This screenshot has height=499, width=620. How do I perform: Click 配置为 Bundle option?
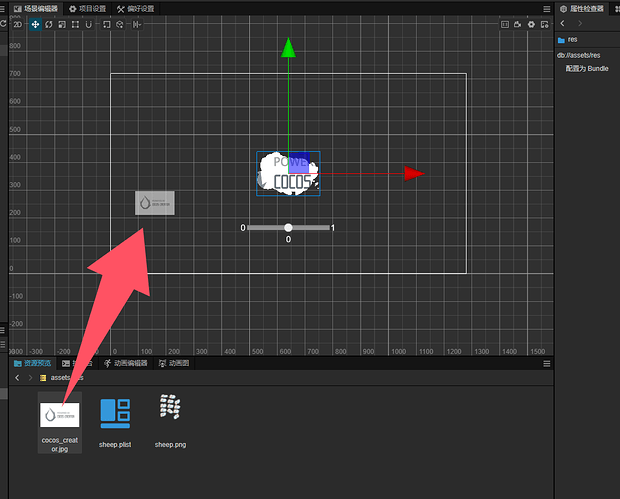[587, 68]
